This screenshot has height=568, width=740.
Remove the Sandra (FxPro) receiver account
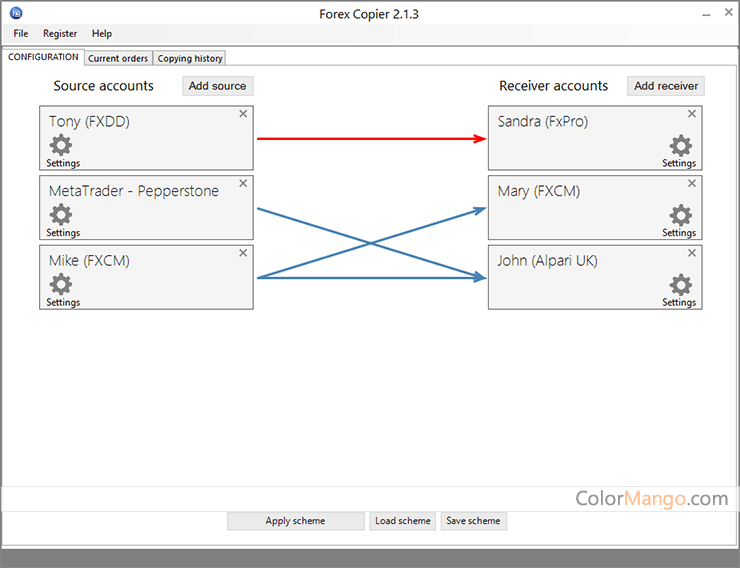click(x=692, y=114)
